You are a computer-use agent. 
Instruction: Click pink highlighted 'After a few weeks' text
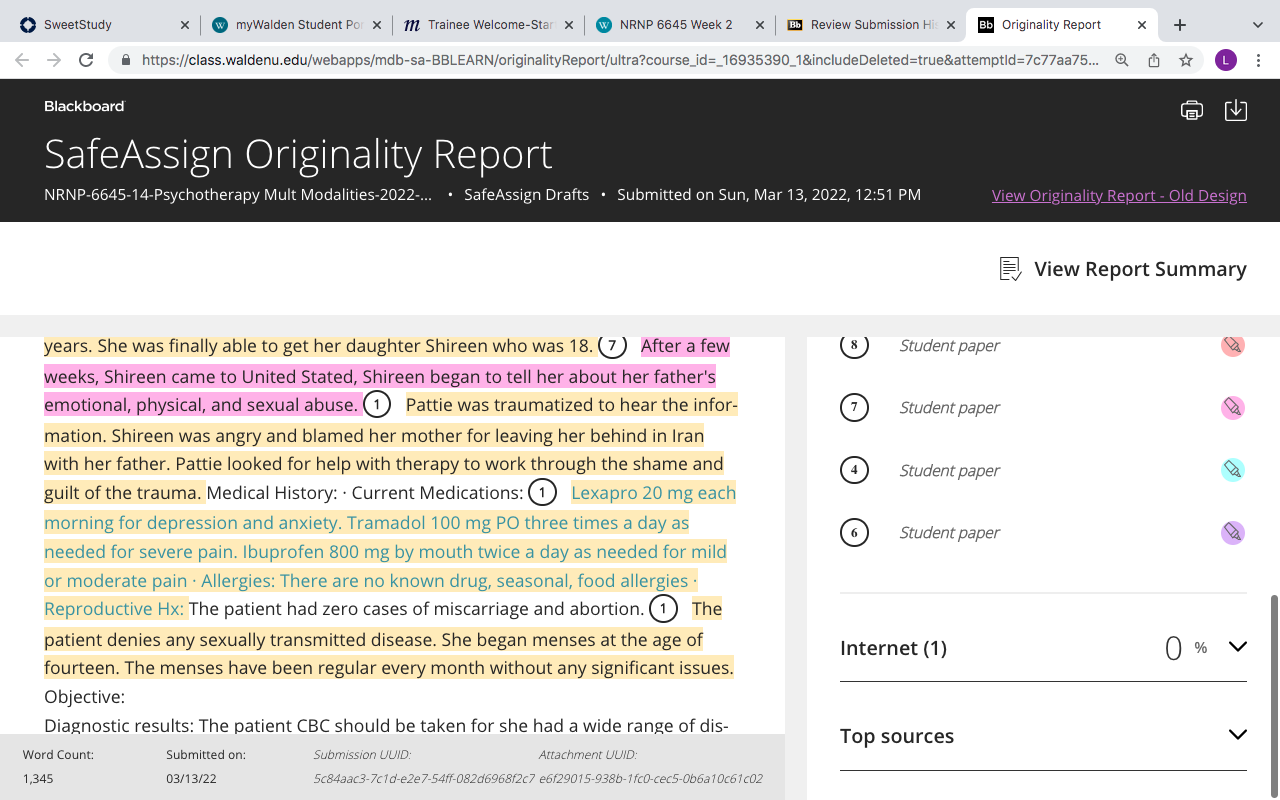(685, 346)
